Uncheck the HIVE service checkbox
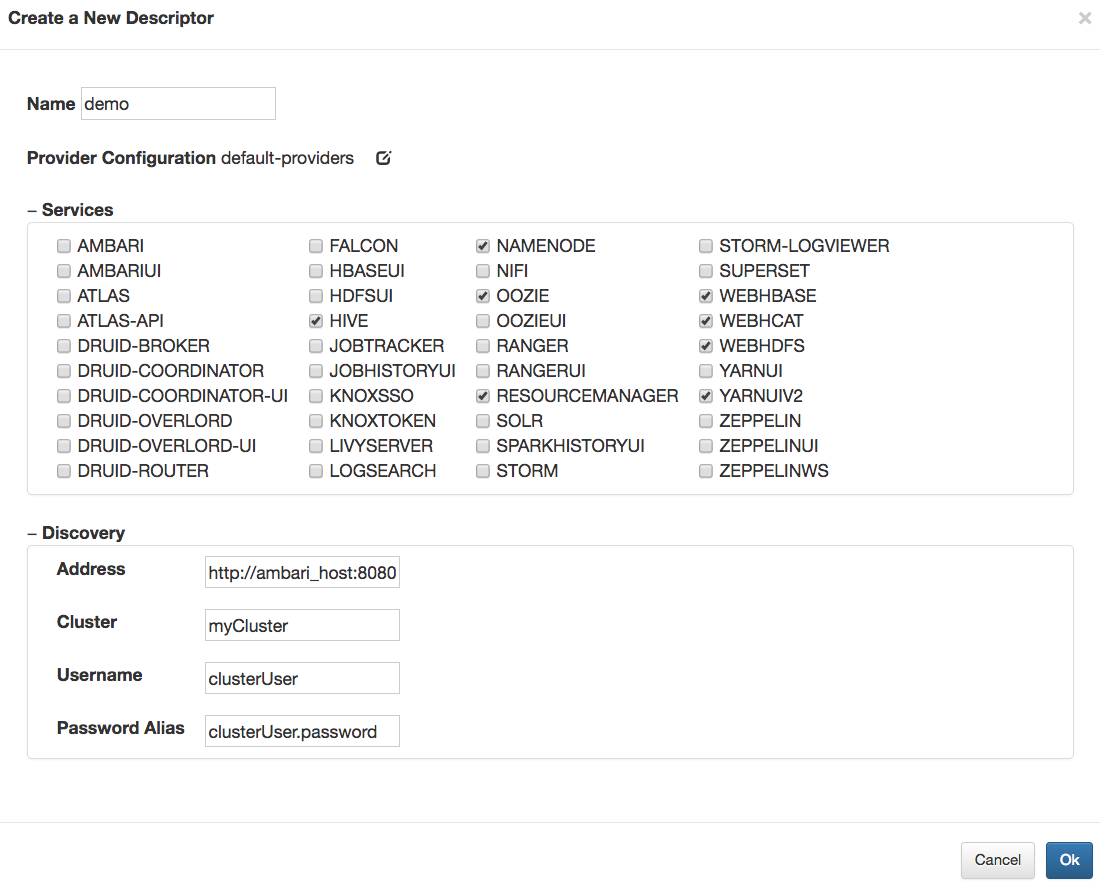The image size is (1100, 887). coord(316,321)
